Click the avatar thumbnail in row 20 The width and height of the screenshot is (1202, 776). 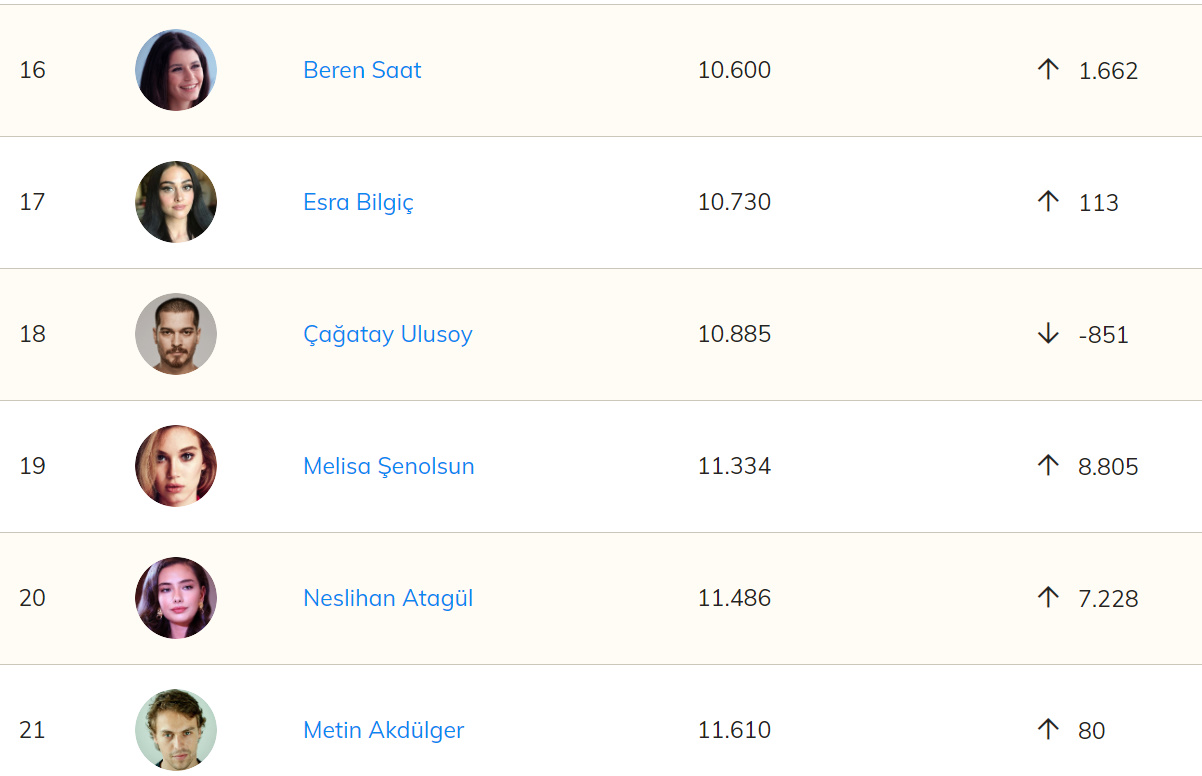(x=176, y=598)
